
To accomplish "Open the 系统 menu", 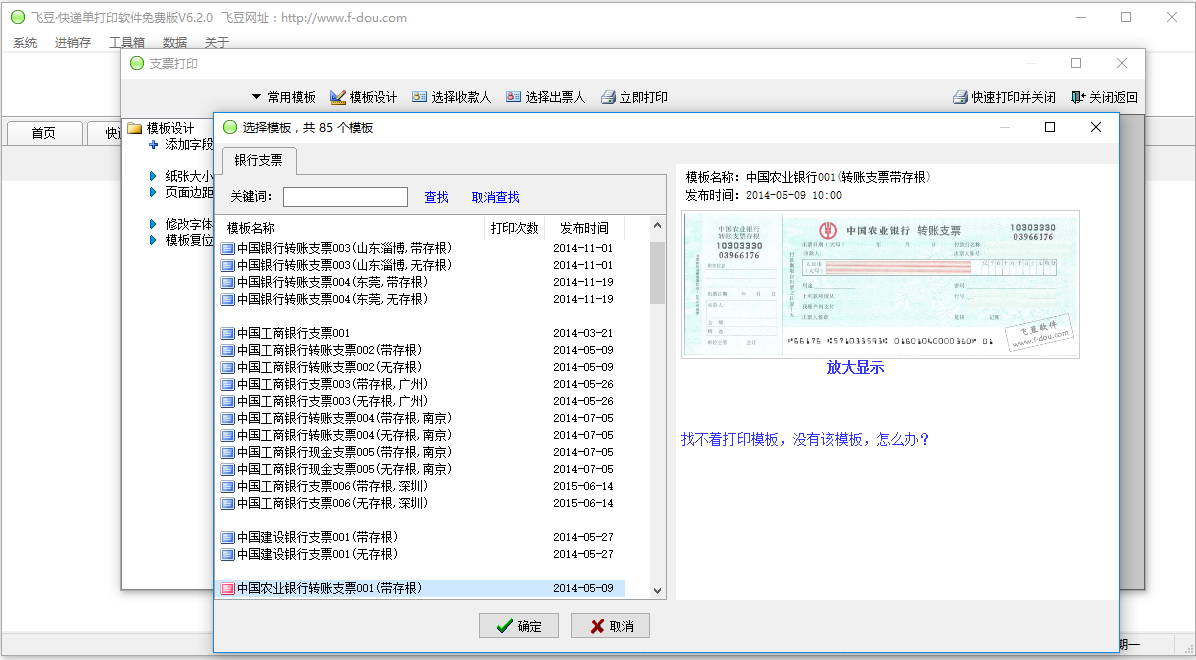I will coord(25,43).
